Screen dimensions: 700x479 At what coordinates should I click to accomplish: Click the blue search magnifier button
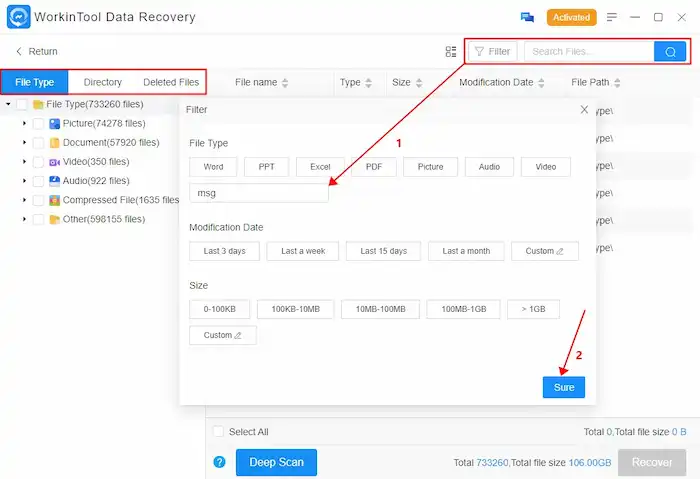click(670, 52)
